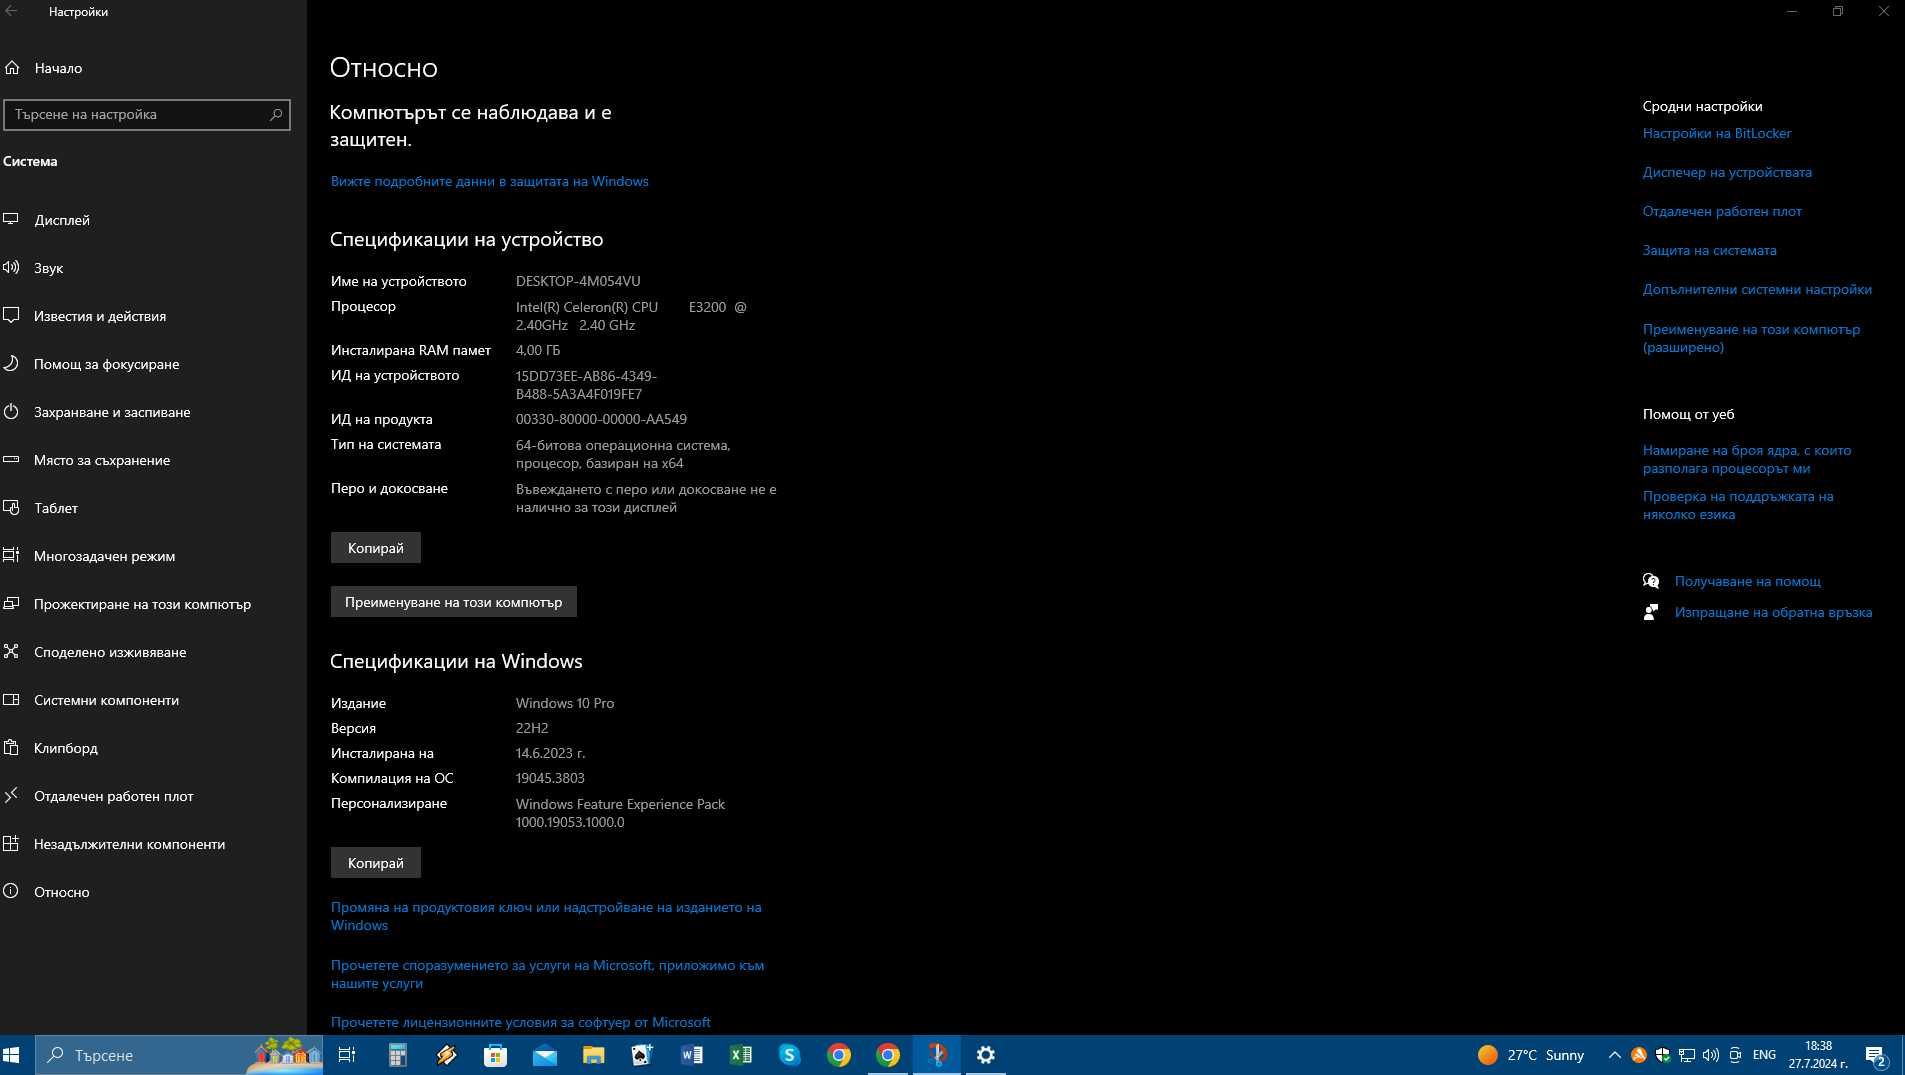The image size is (1905, 1075).
Task: Switch input language ENG indicator
Action: (1764, 1055)
